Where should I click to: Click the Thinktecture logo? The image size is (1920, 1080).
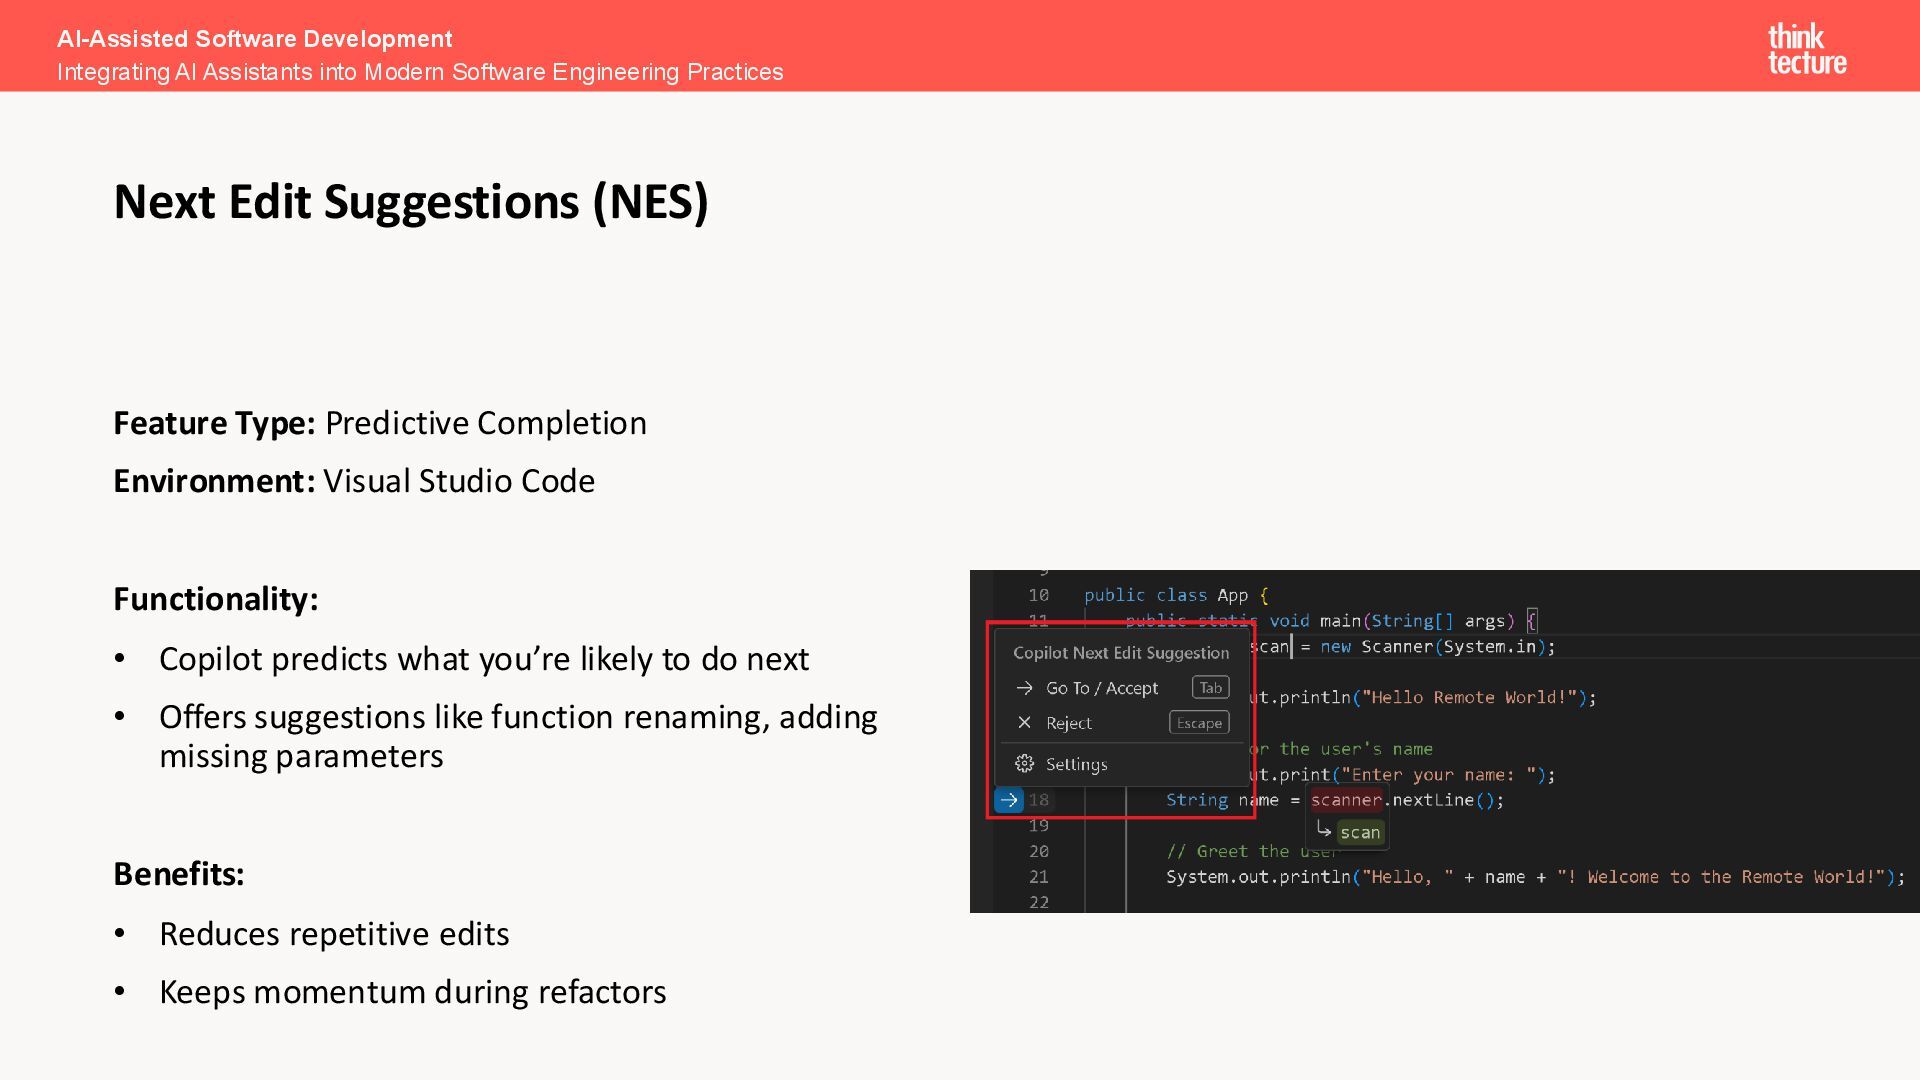click(x=1806, y=49)
